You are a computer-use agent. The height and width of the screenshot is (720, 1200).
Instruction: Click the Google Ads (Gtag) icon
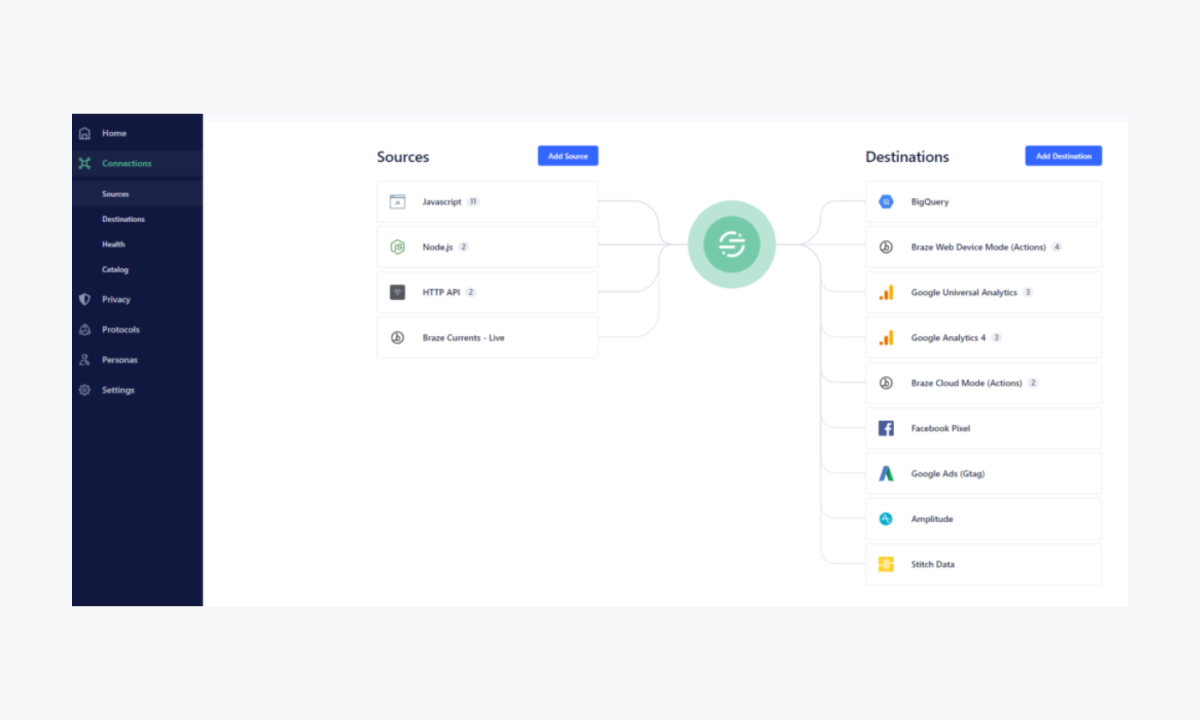[884, 473]
